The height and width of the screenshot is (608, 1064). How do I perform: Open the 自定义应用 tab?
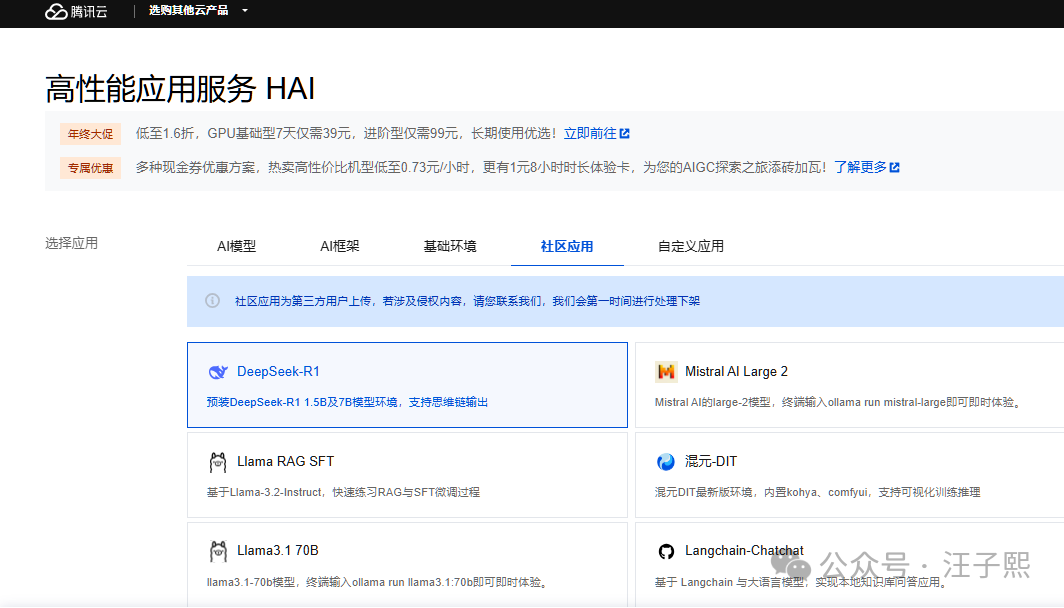point(691,246)
